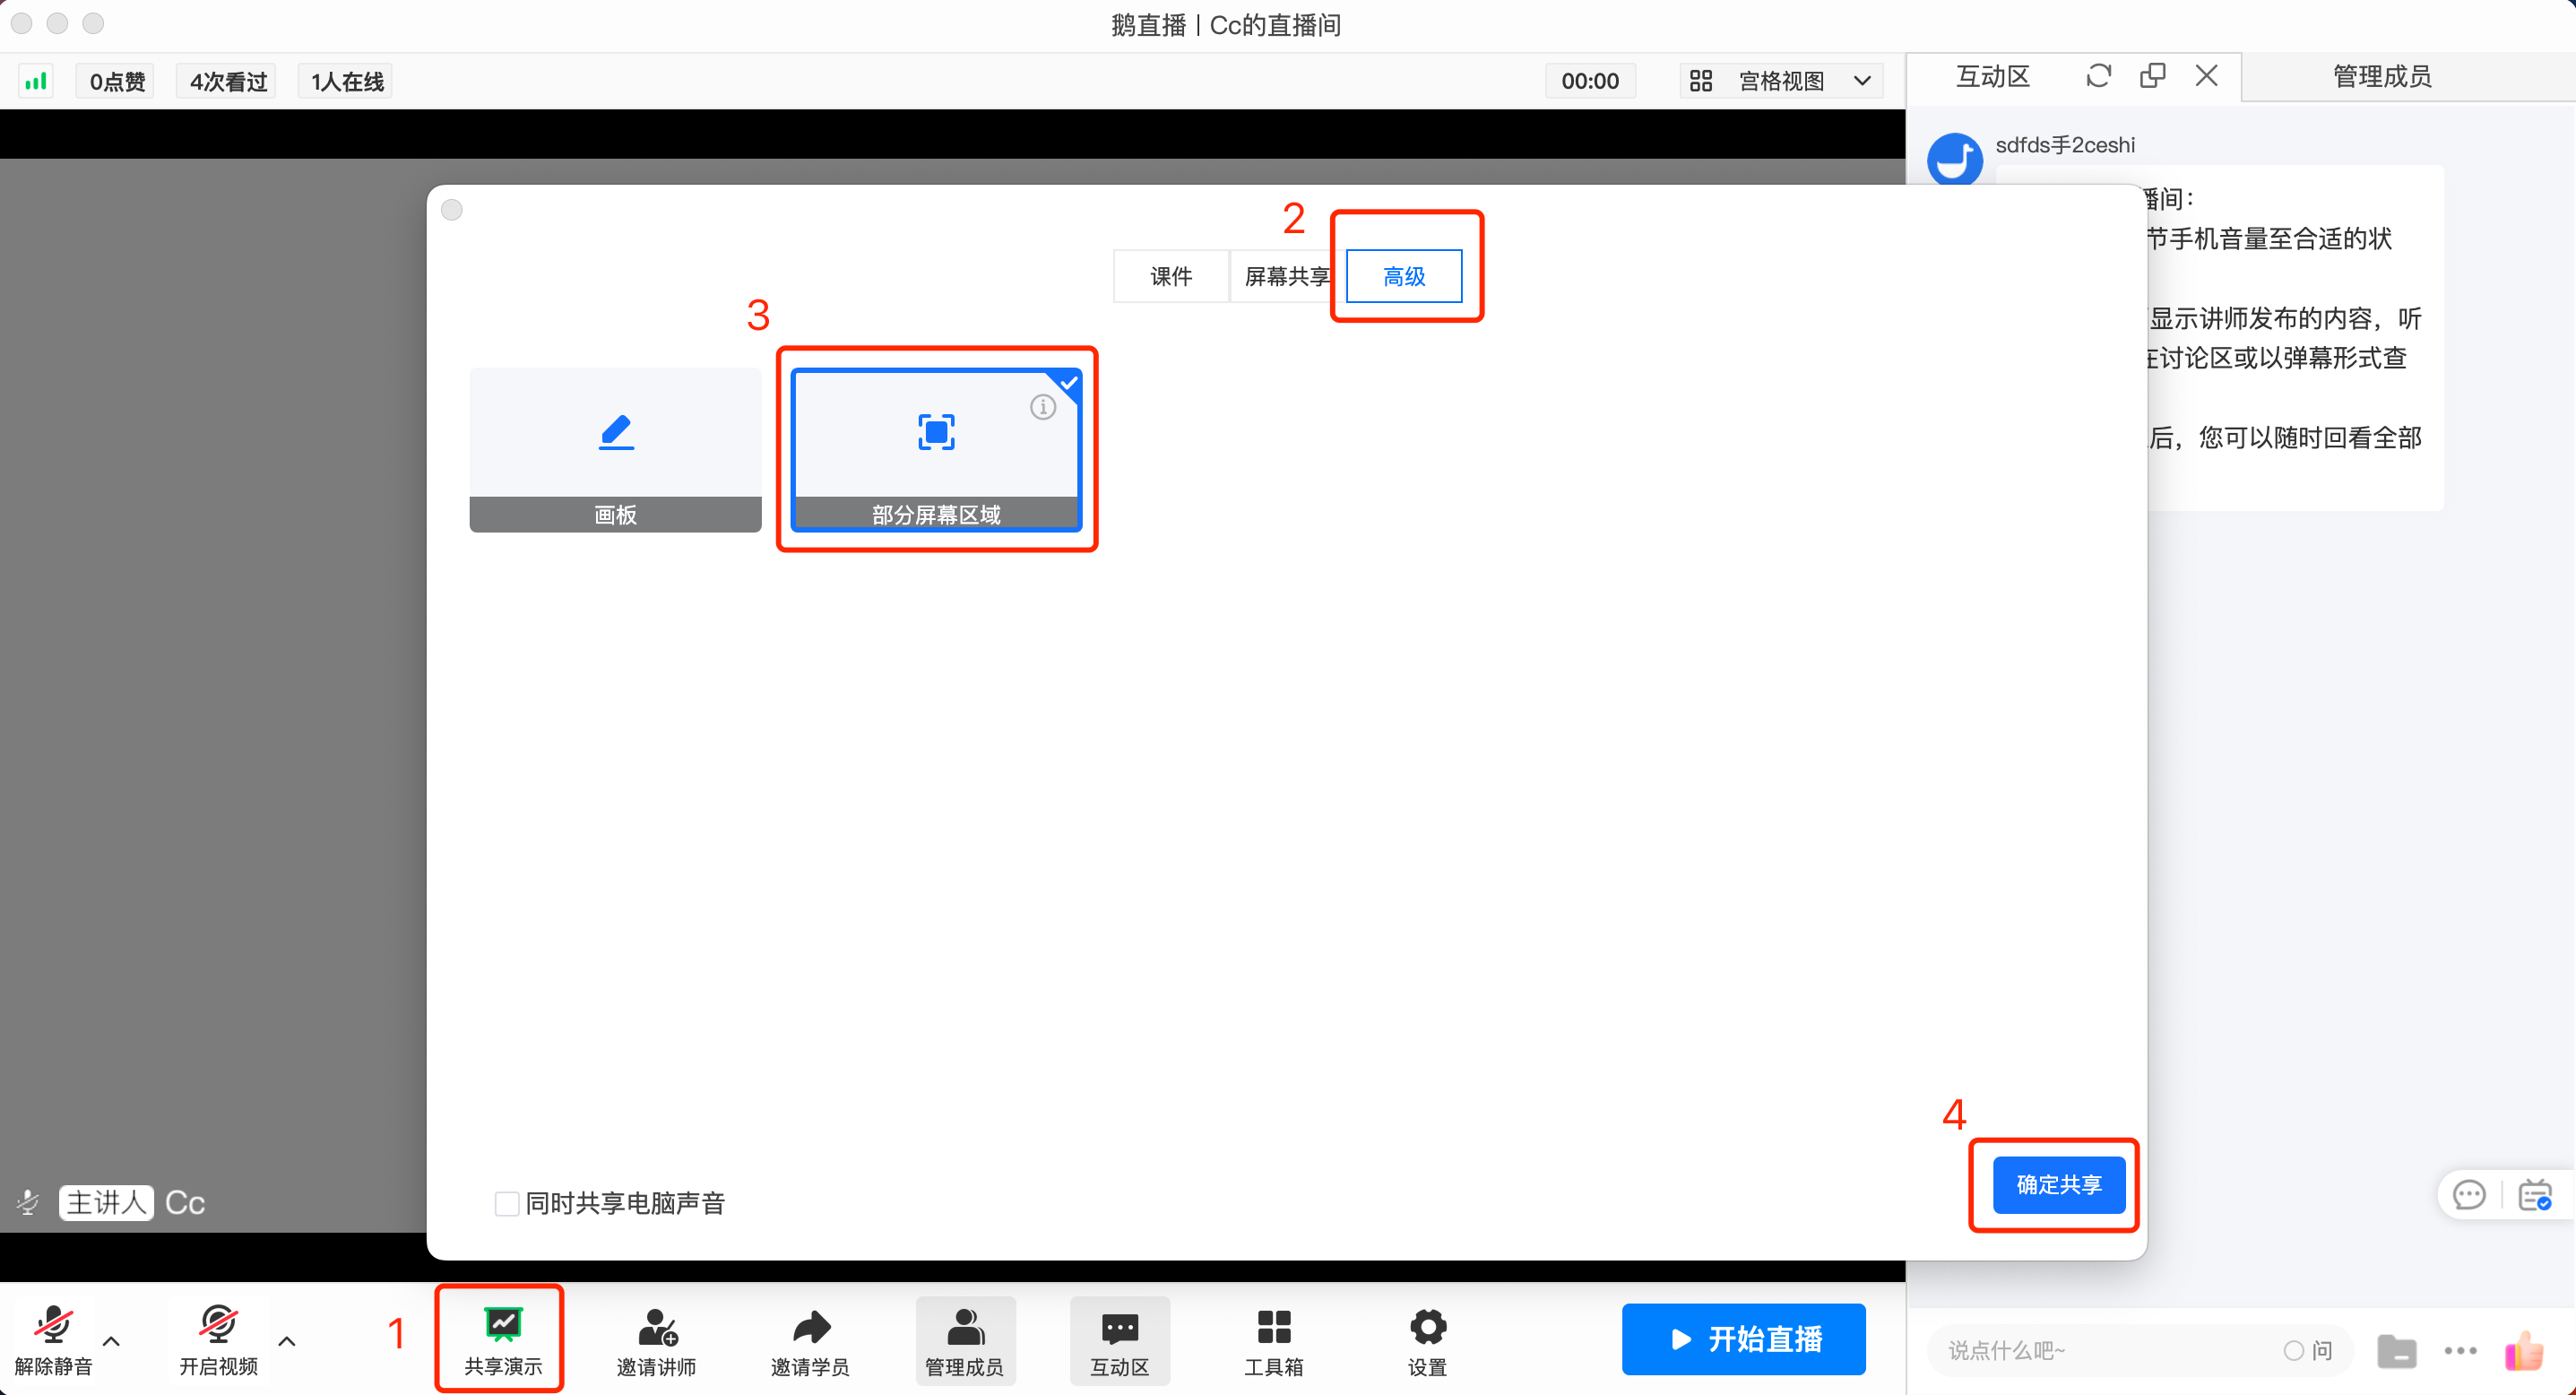Viewport: 2576px width, 1395px height.
Task: Open 共享演示 share presentation tool
Action: coord(502,1340)
